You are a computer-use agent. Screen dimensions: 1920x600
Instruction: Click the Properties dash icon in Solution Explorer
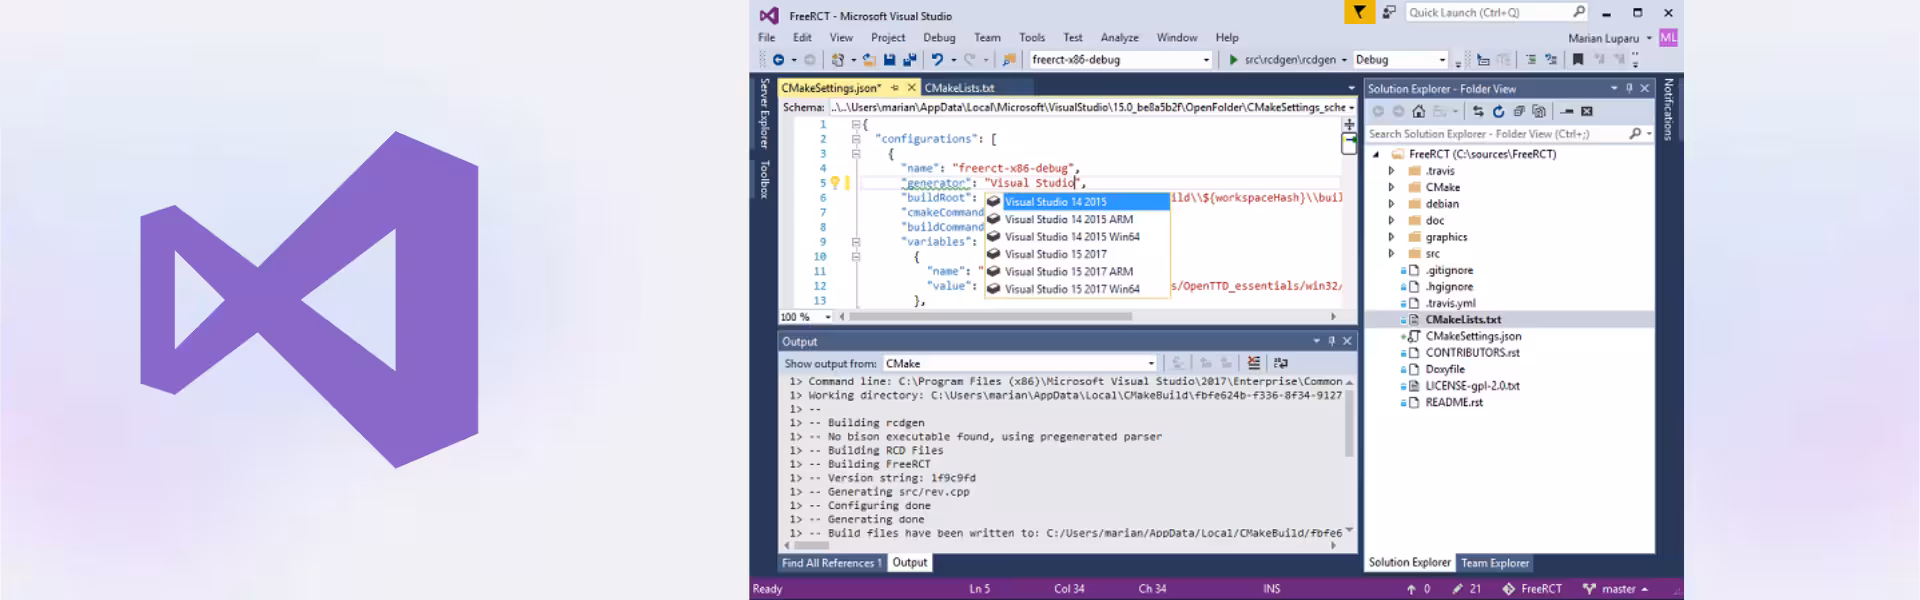[1567, 111]
